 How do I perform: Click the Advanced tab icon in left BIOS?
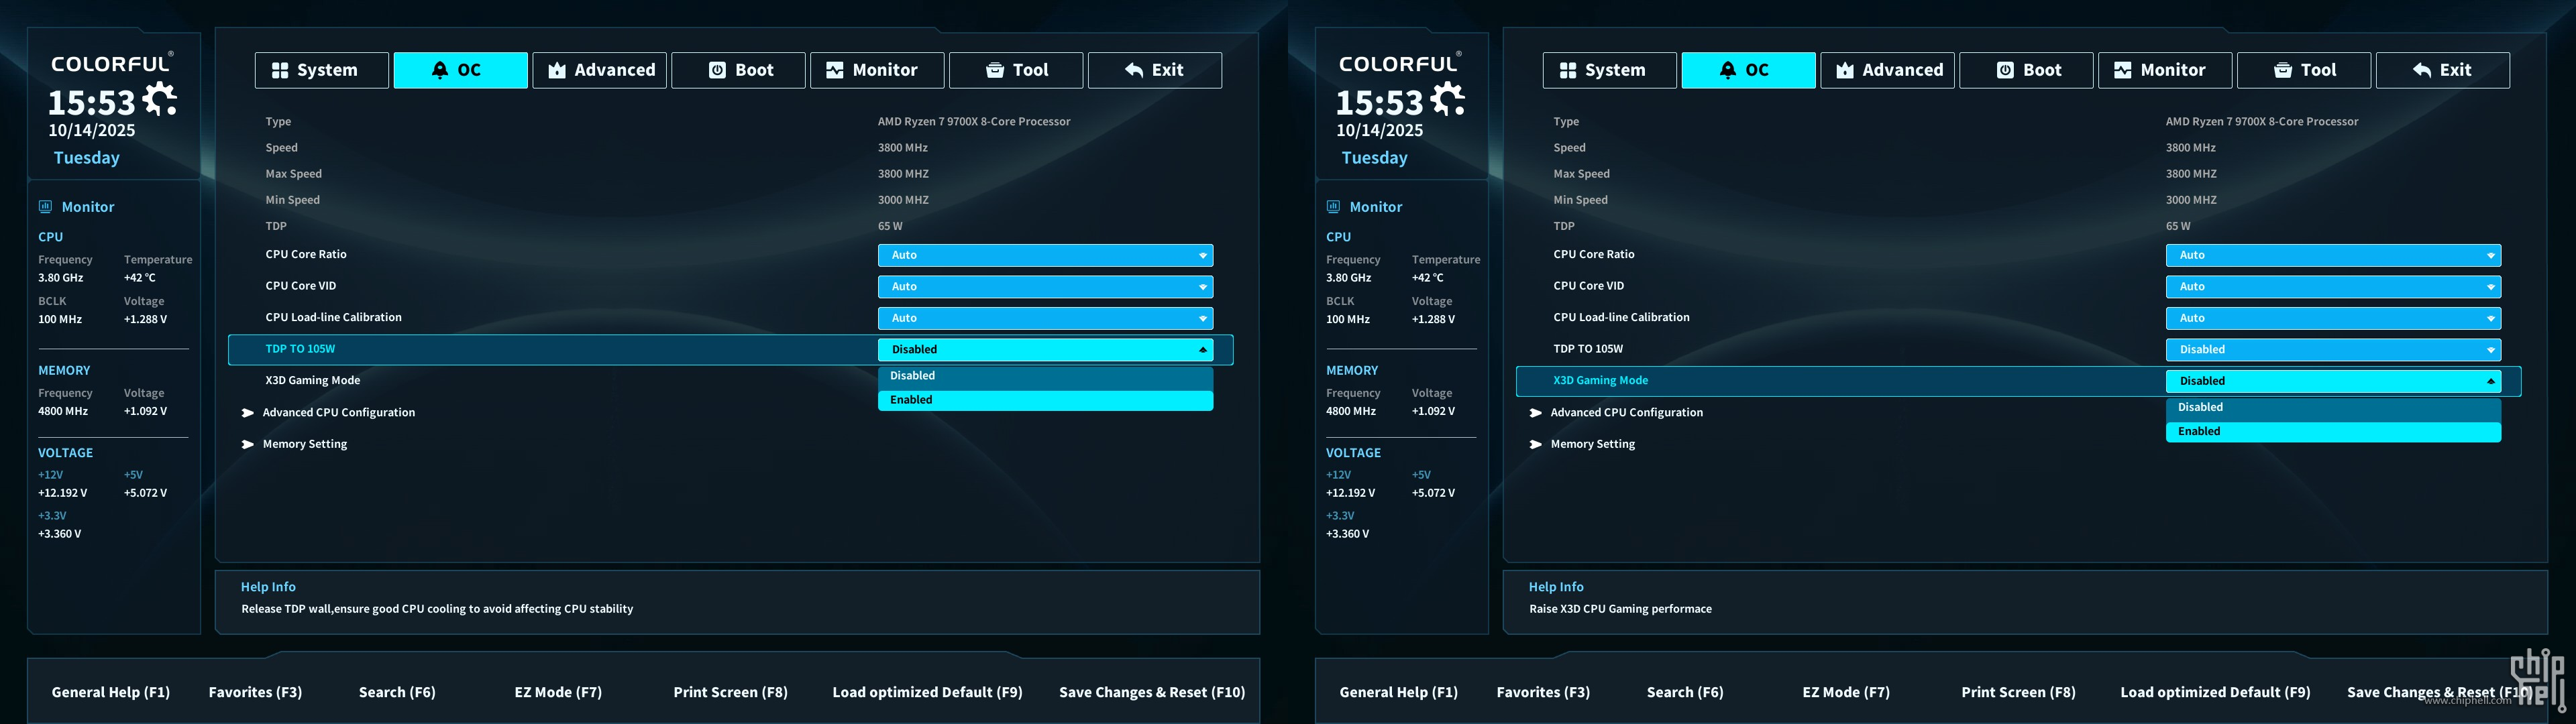[x=557, y=70]
